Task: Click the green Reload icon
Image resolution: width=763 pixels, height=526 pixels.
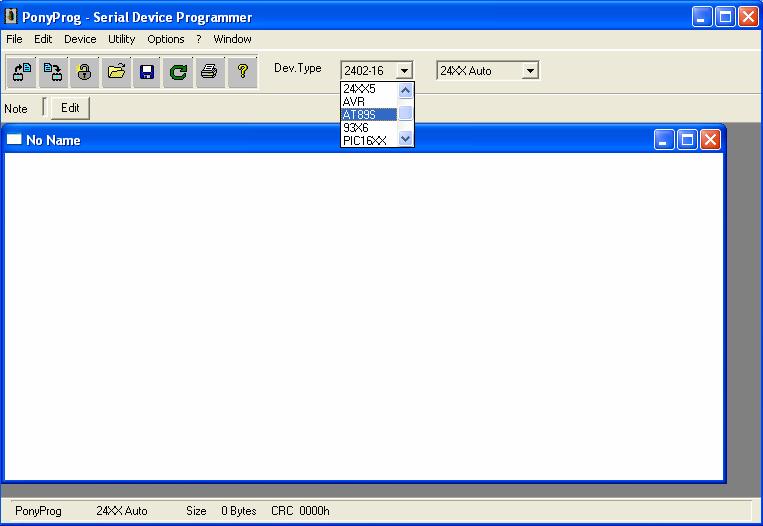Action: [x=178, y=73]
